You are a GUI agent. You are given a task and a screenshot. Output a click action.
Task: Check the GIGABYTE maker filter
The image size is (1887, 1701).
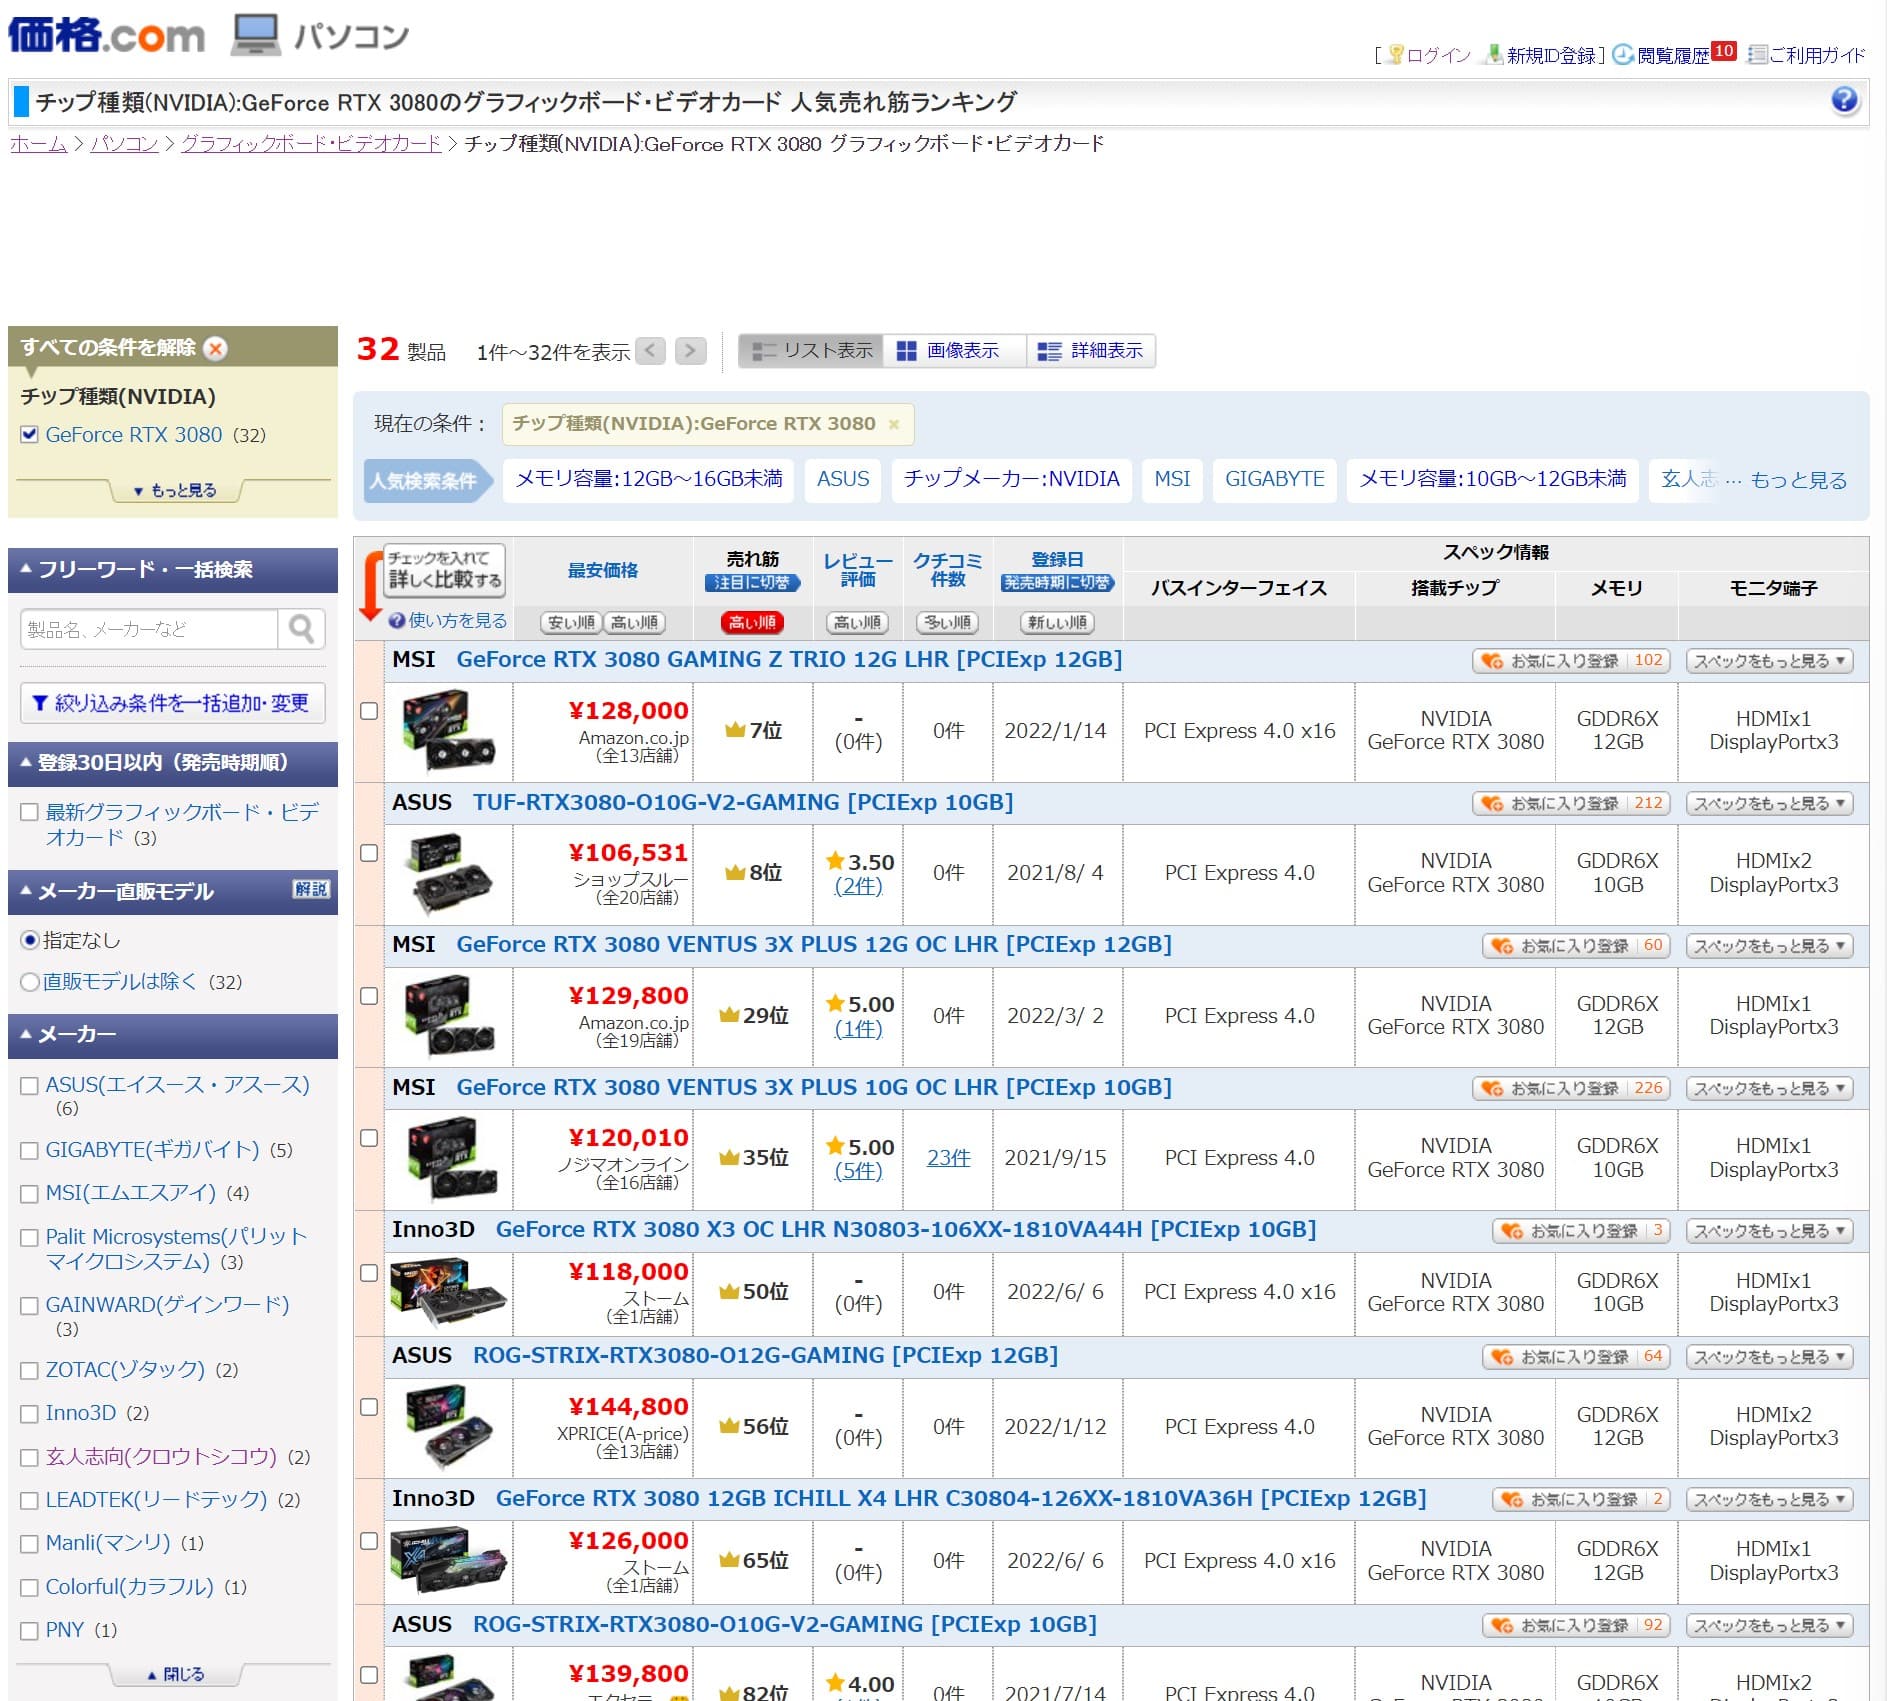29,1151
